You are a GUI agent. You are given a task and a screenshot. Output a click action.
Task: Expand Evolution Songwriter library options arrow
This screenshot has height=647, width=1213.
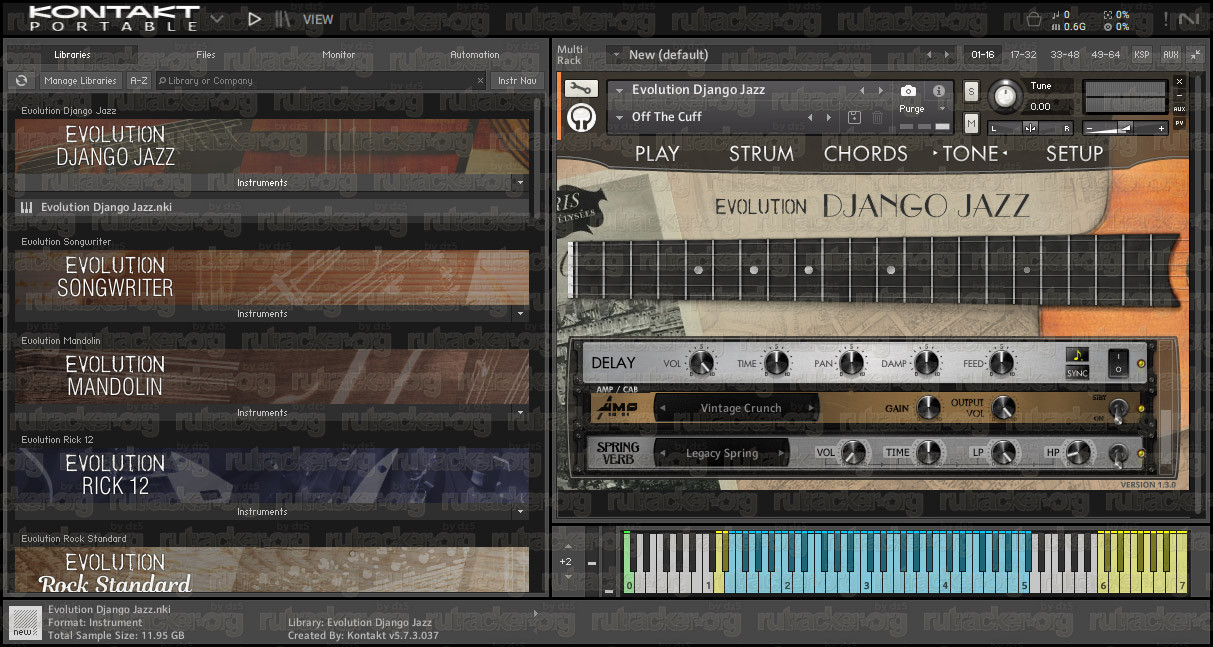[x=518, y=314]
